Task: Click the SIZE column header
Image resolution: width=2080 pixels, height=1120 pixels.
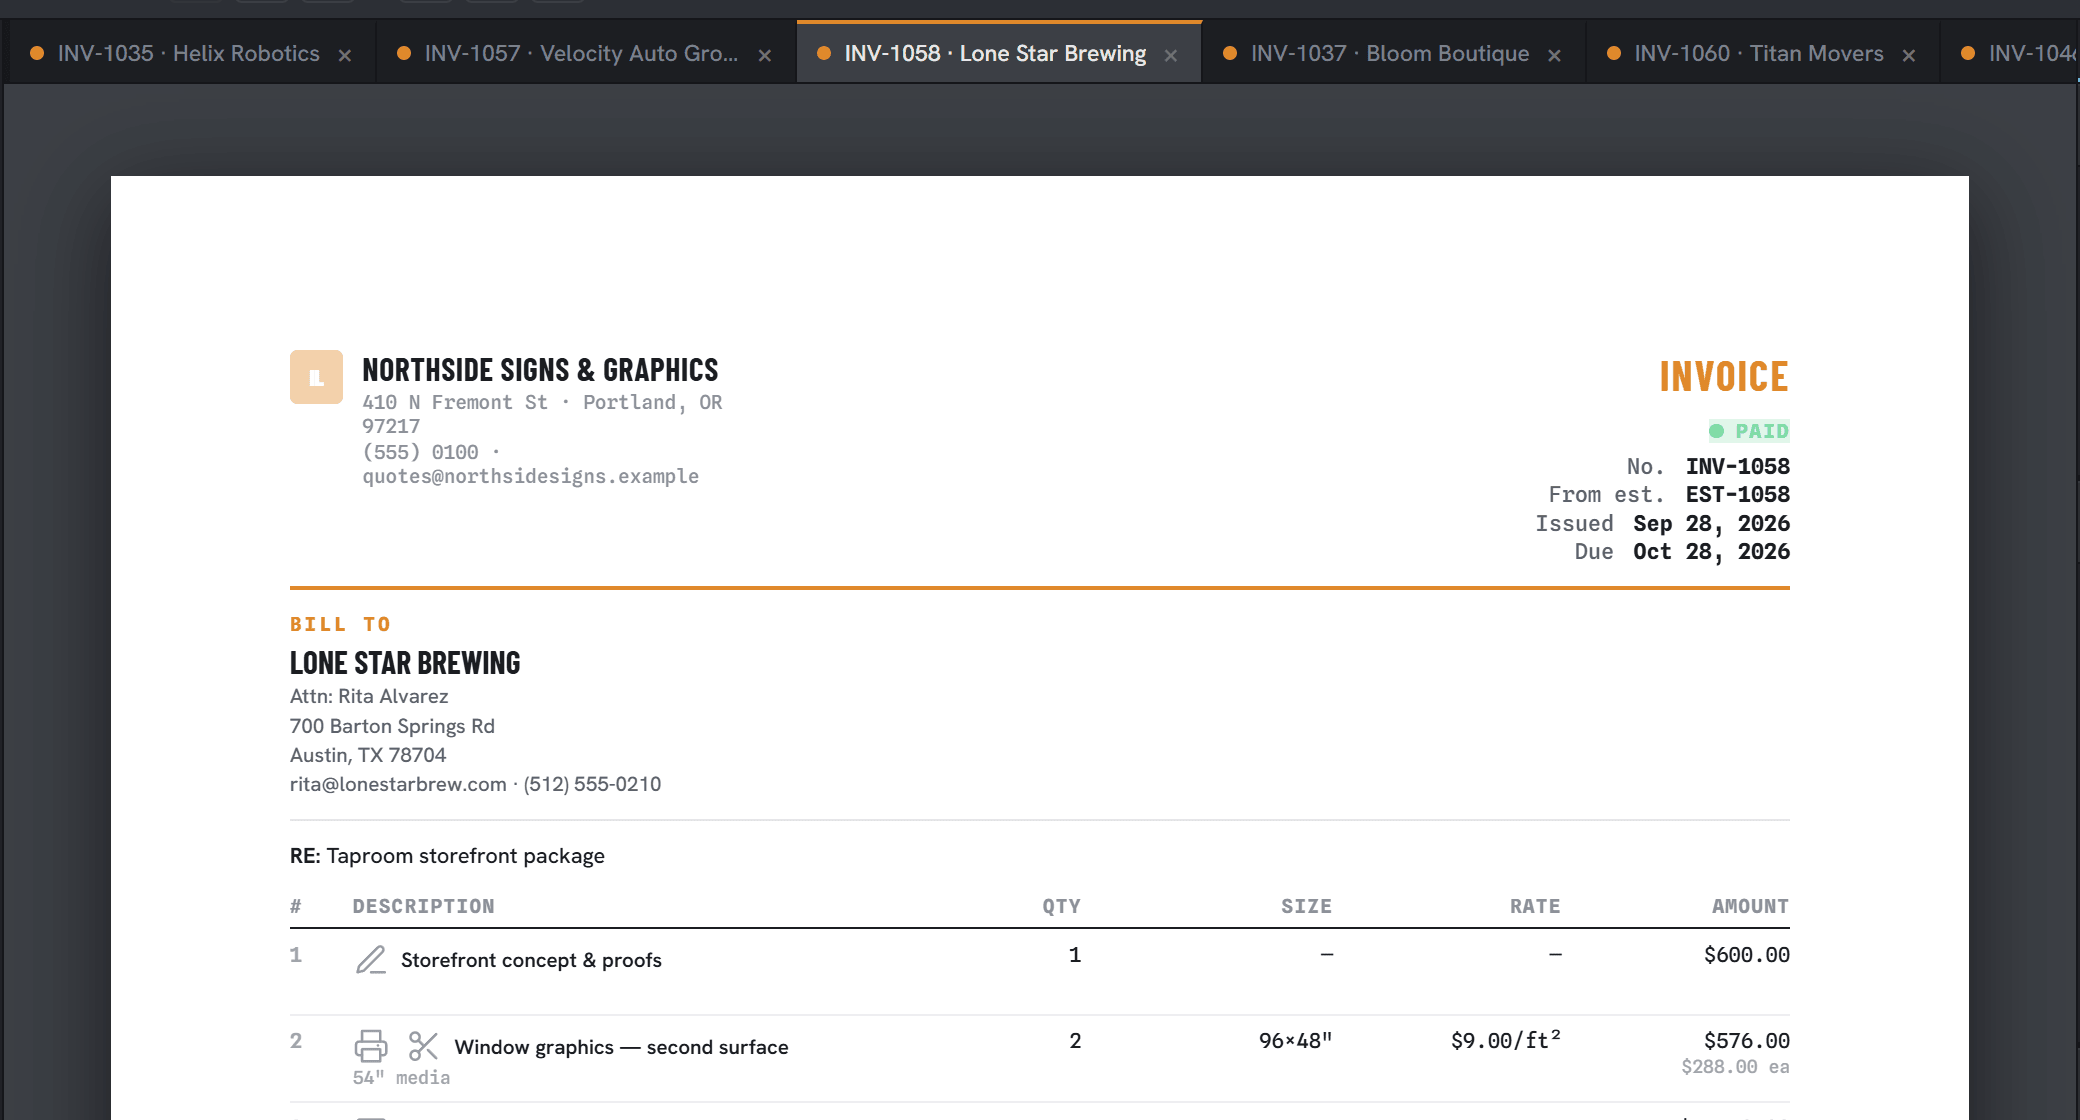Action: pyautogui.click(x=1306, y=906)
